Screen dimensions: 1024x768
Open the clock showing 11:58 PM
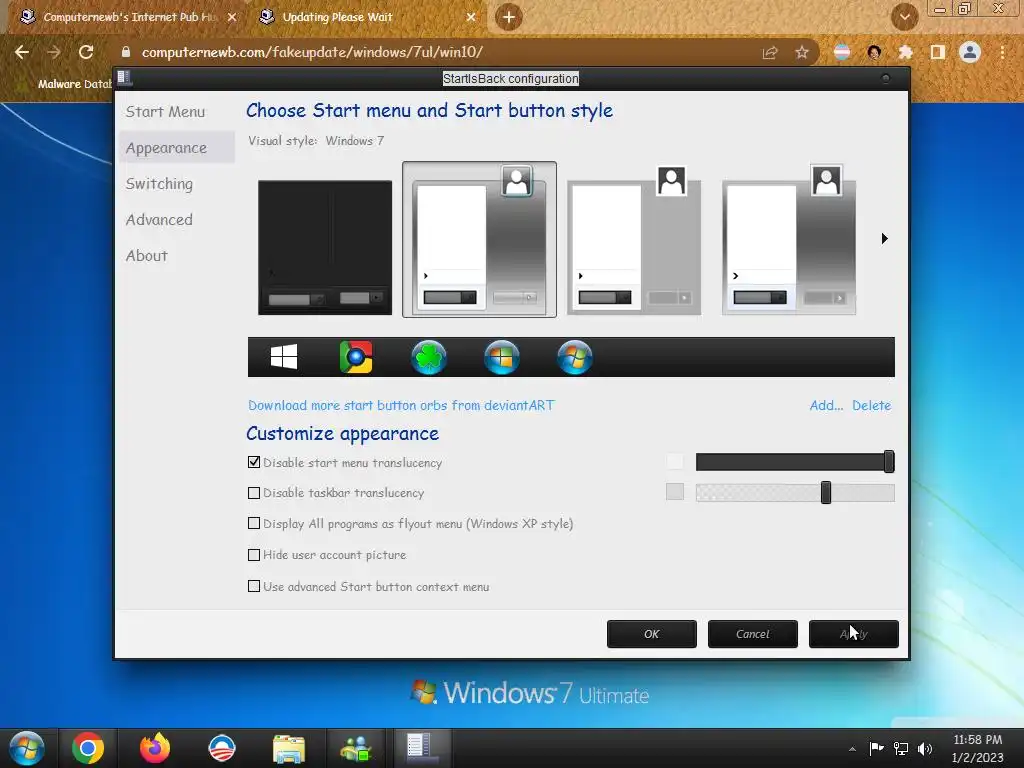pos(977,748)
